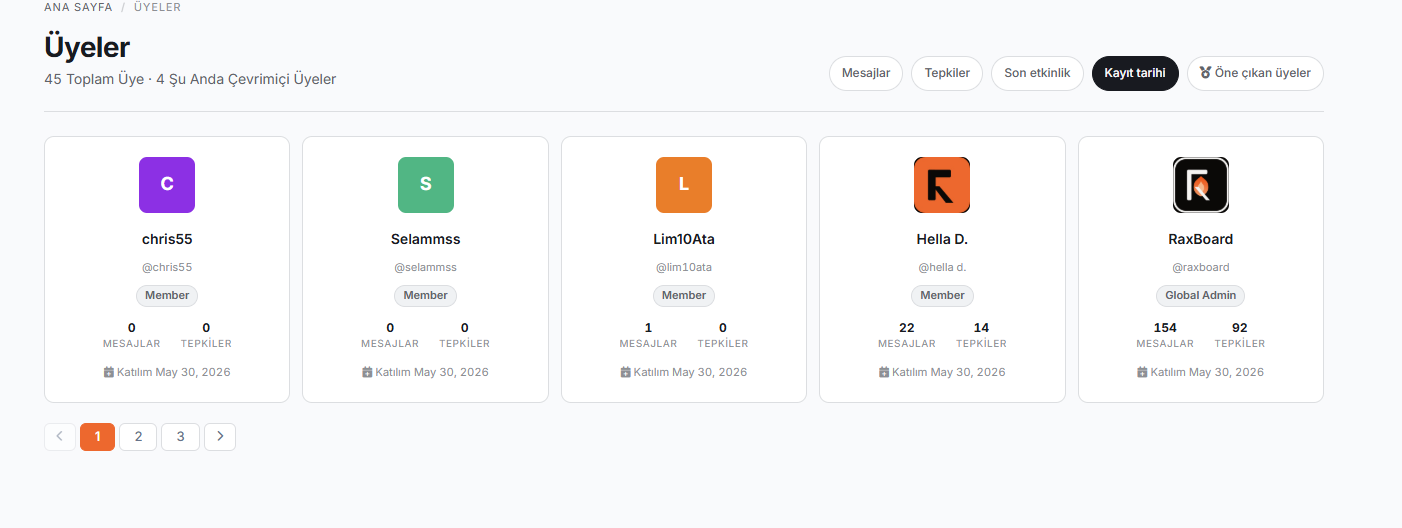This screenshot has height=528, width=1402.
Task: Click 1 message count for Lim10Ata
Action: (648, 327)
